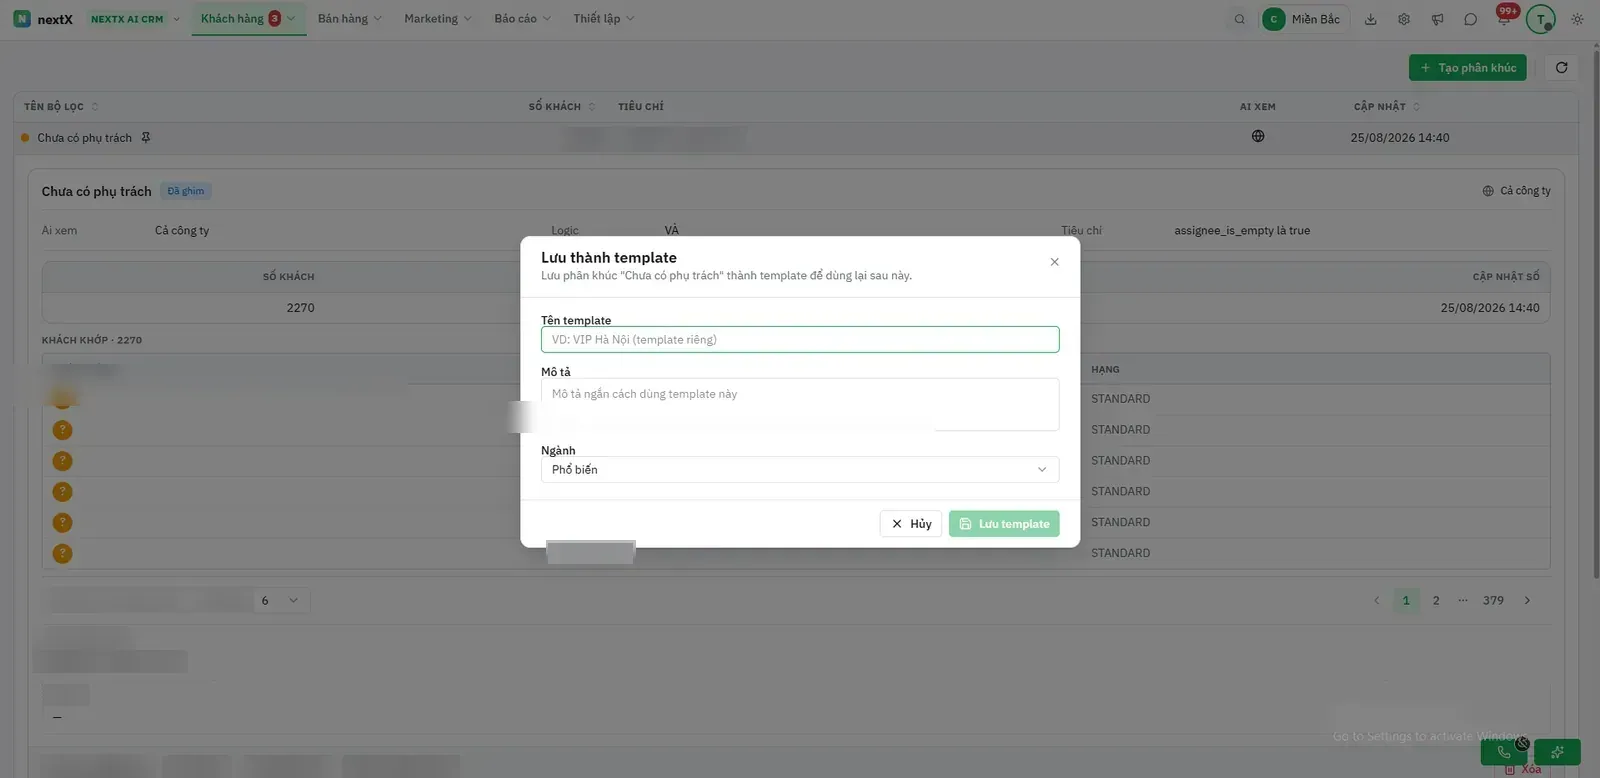Open the search icon in top bar
Screen dimensions: 1600x778
[x=1240, y=19]
